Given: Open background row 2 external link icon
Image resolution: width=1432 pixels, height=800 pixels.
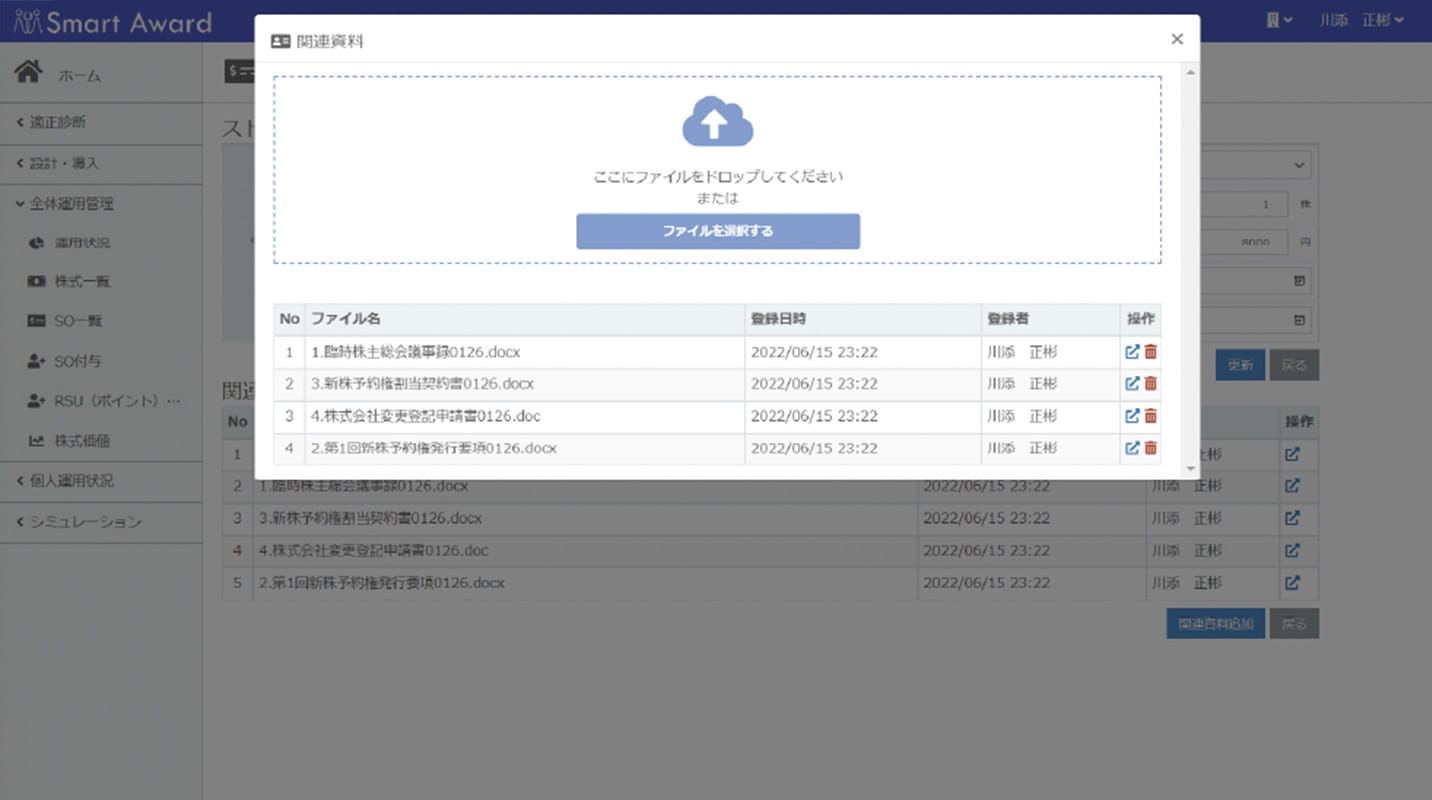Looking at the screenshot, I should pyautogui.click(x=1292, y=486).
